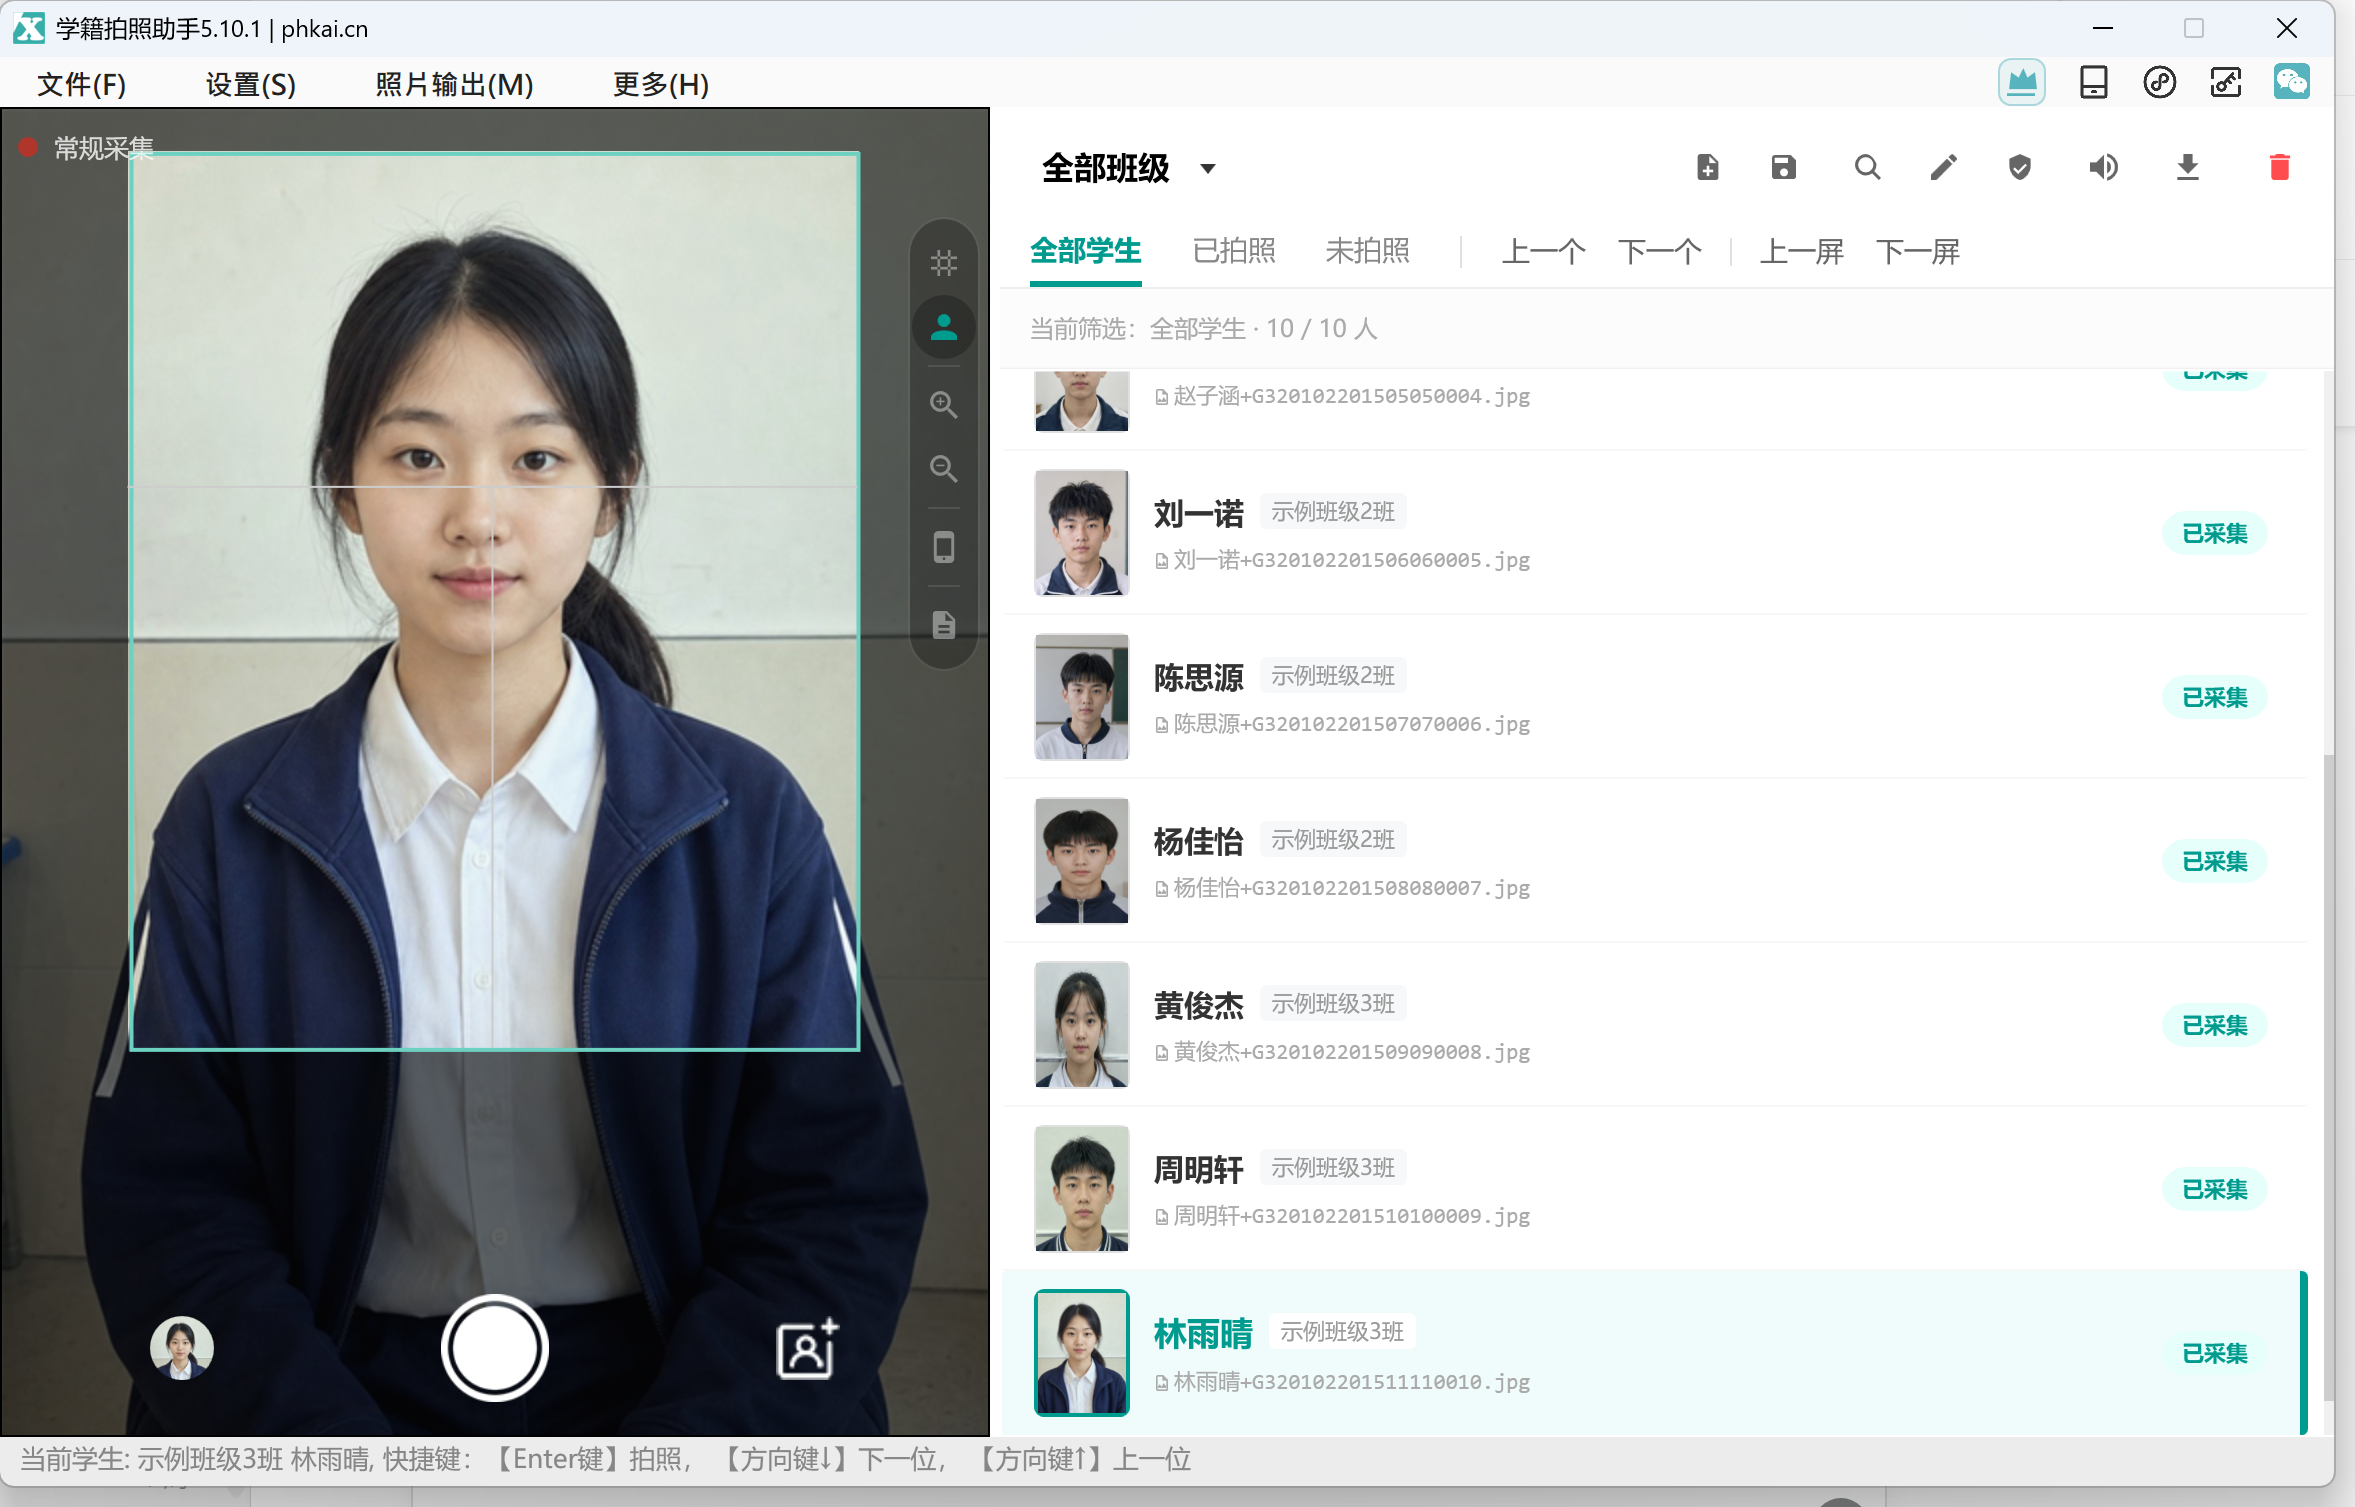Click the red trash delete icon
The image size is (2355, 1507).
(2279, 167)
